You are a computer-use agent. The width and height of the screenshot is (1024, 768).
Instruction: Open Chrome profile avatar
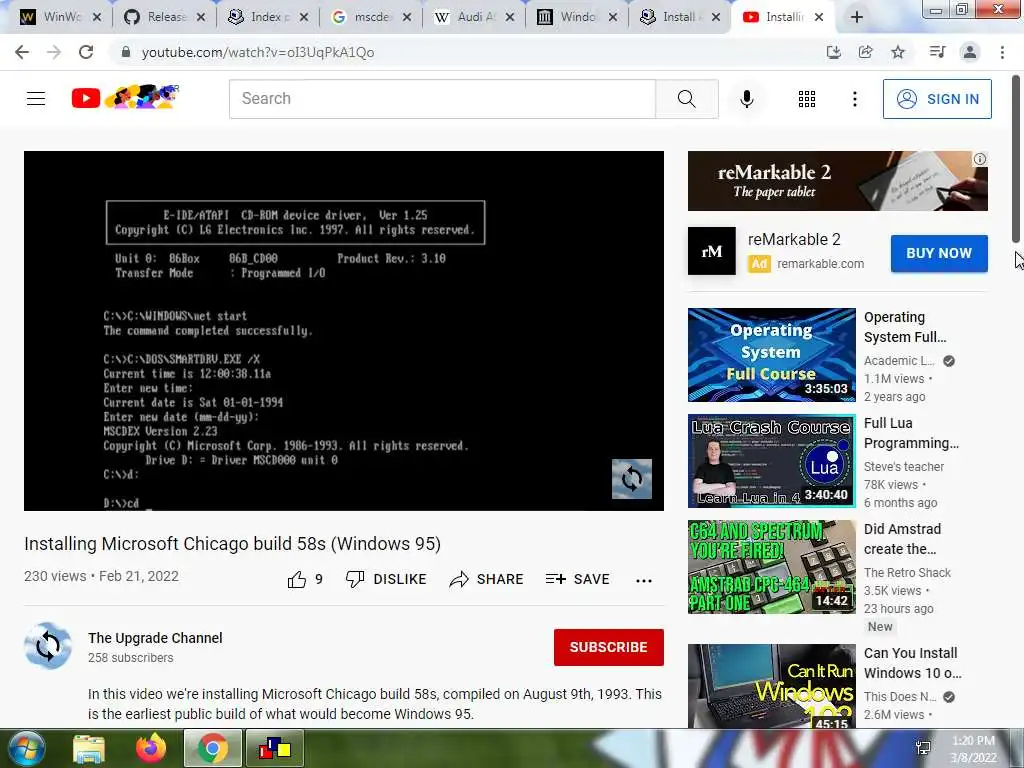(x=970, y=52)
